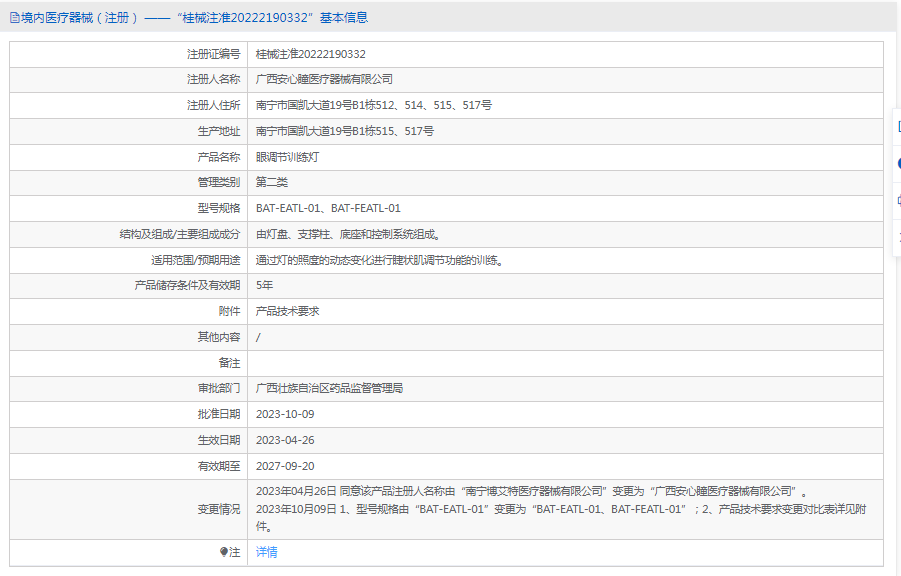This screenshot has width=901, height=576.
Task: Select effective date 2023-04-26
Action: 285,440
